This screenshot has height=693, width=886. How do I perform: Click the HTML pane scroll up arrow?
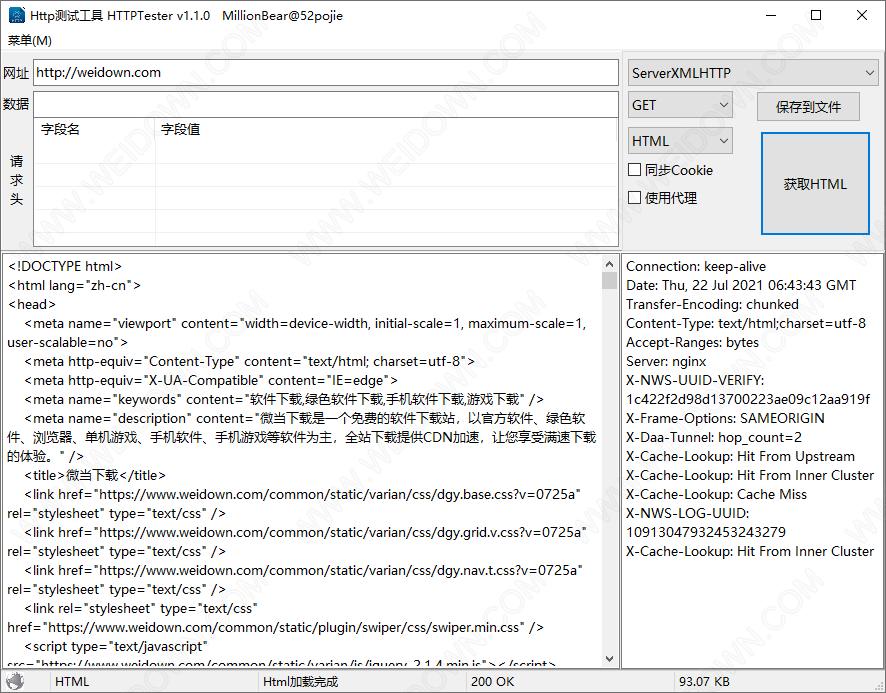pos(609,264)
